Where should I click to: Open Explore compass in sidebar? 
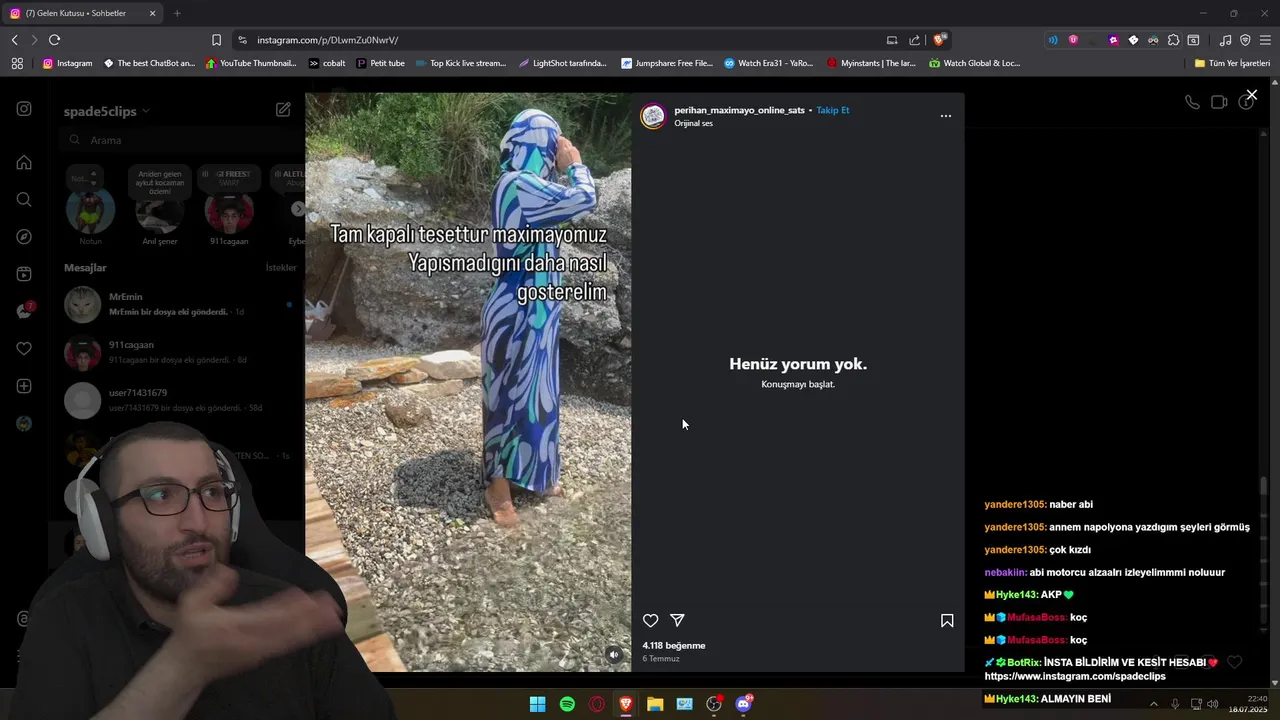[24, 237]
